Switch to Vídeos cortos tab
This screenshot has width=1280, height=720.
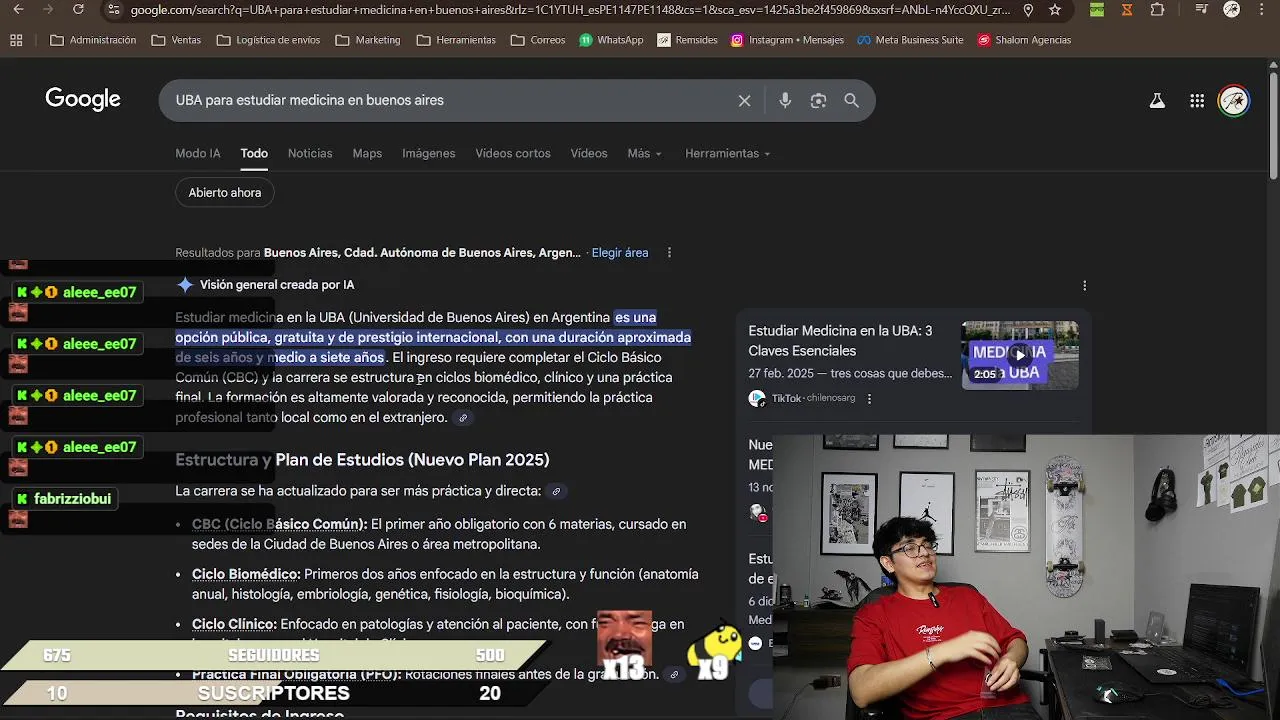coord(513,153)
